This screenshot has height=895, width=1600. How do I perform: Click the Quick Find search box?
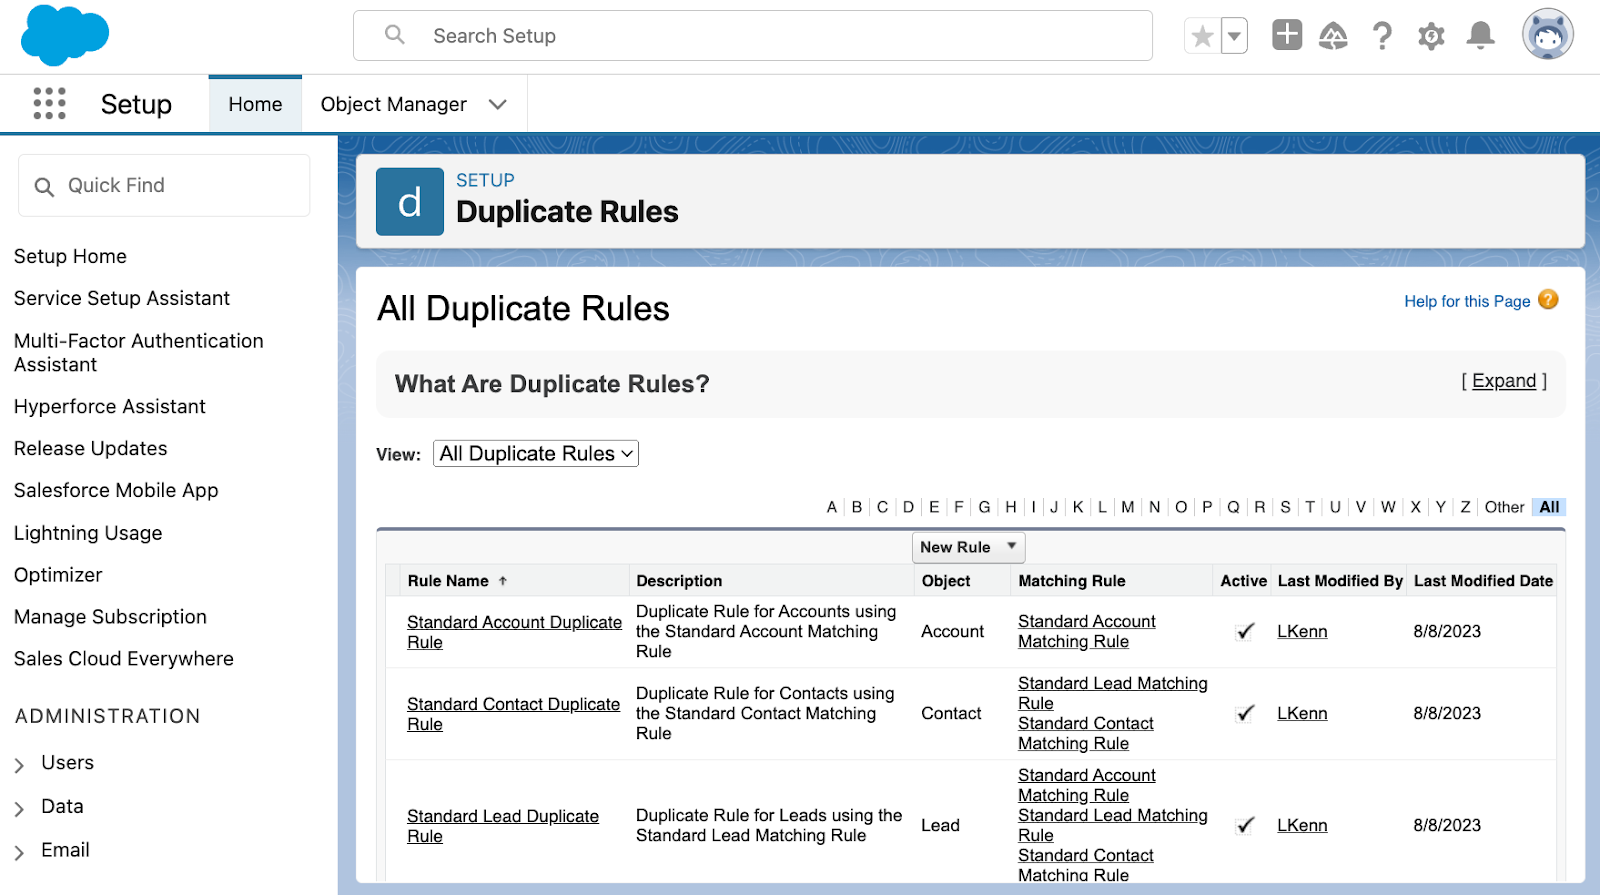[x=164, y=185]
